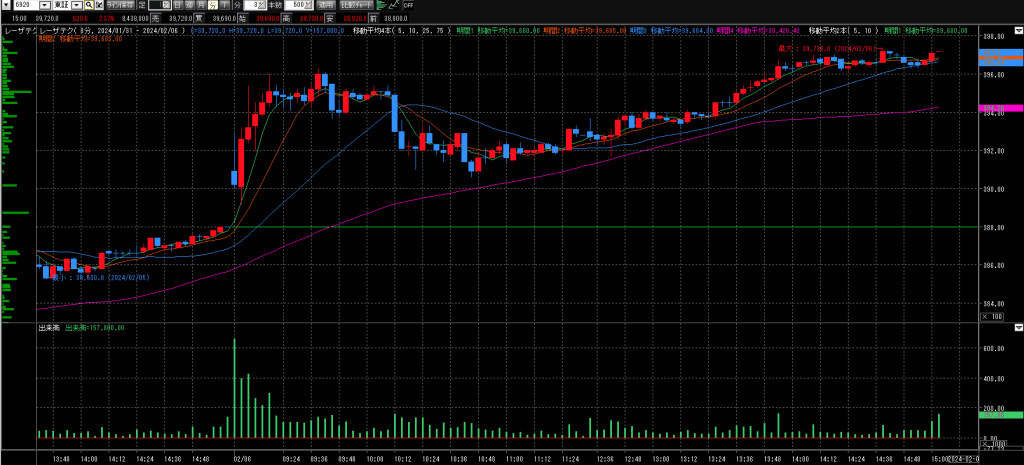Select the tick (T) timeframe button
The height and width of the screenshot is (465, 1024).
click(x=224, y=5)
